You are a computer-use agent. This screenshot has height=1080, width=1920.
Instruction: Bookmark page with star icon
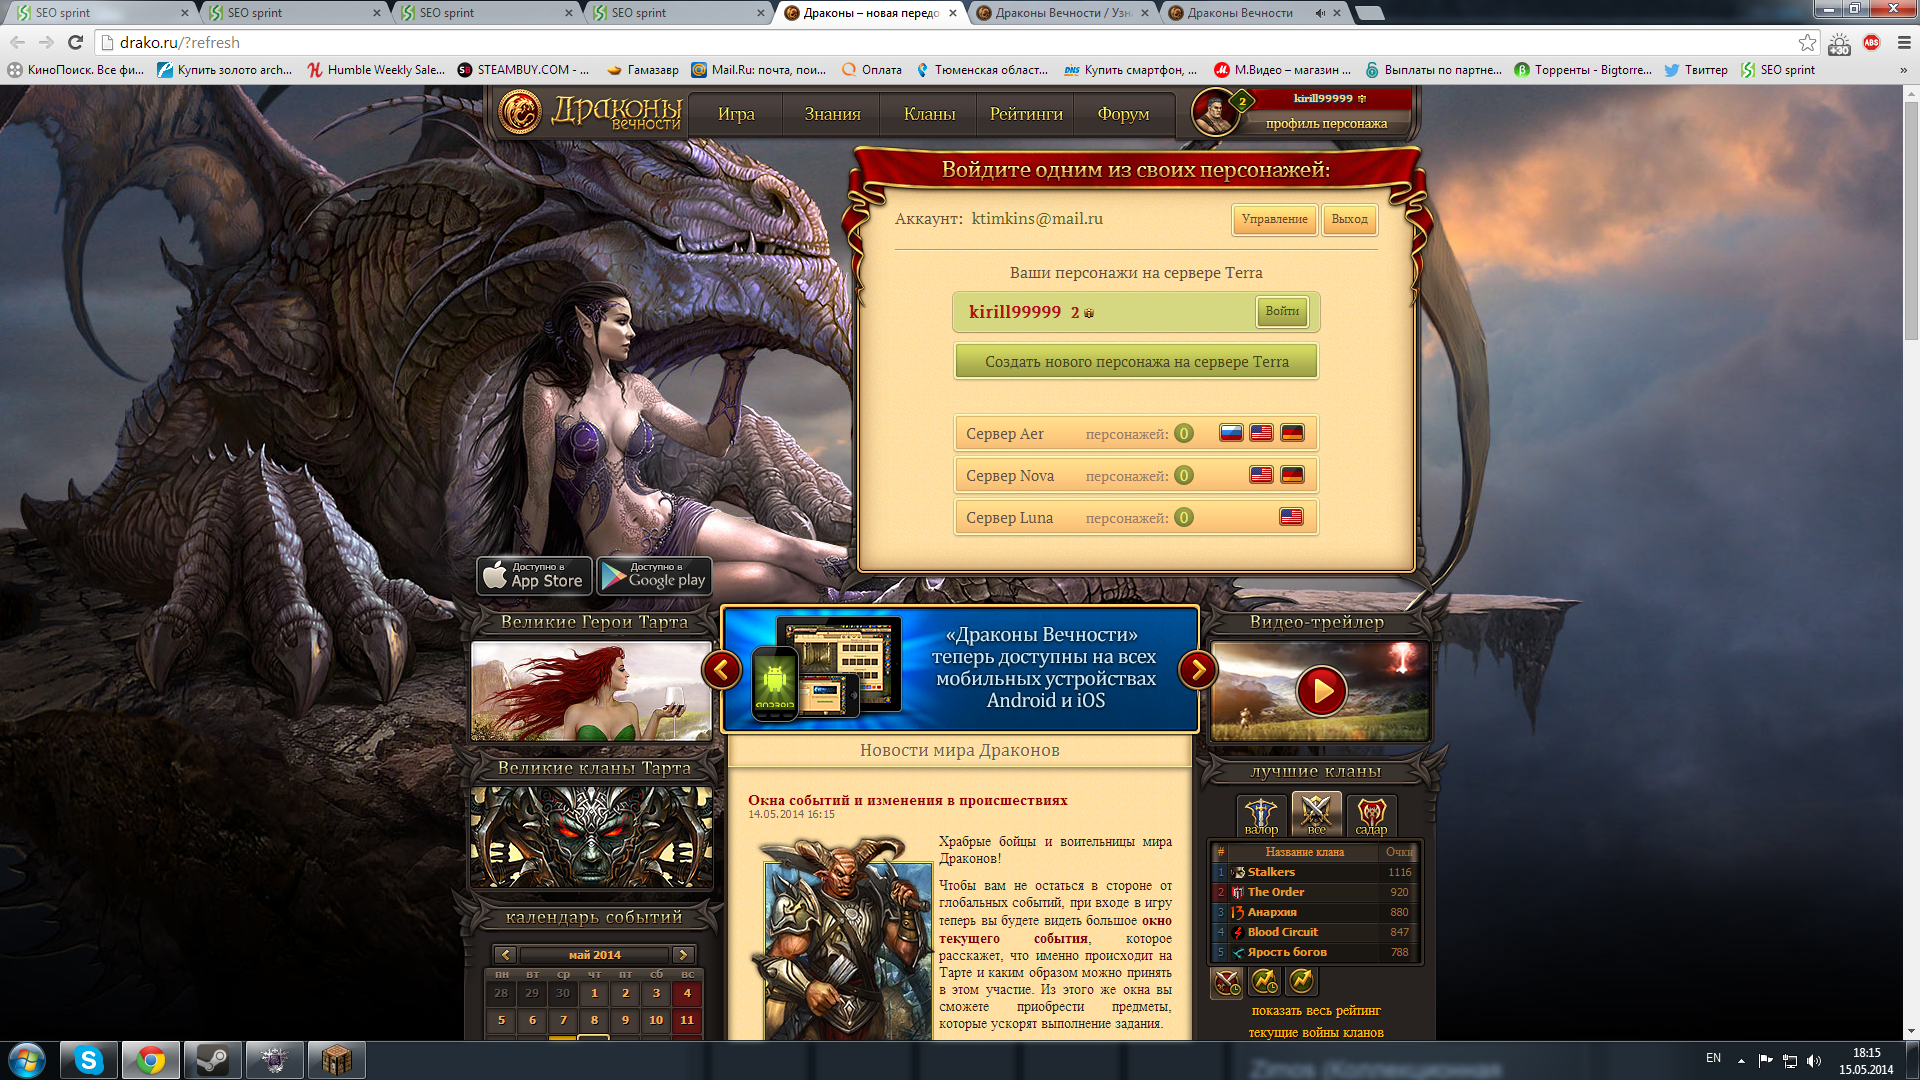pyautogui.click(x=1807, y=42)
